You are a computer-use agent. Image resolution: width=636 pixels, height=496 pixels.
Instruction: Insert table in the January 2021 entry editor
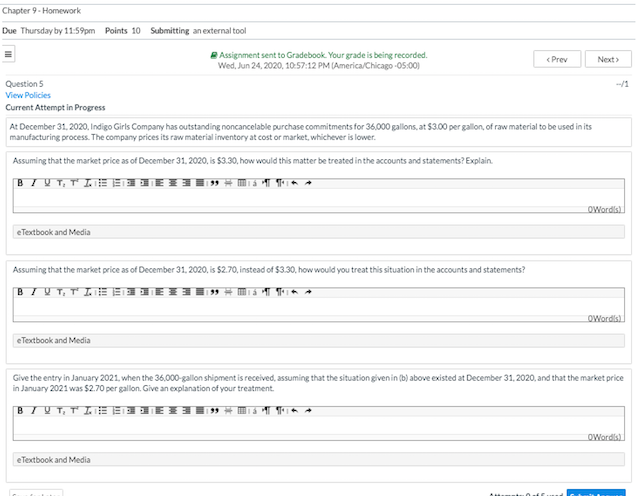(x=242, y=411)
